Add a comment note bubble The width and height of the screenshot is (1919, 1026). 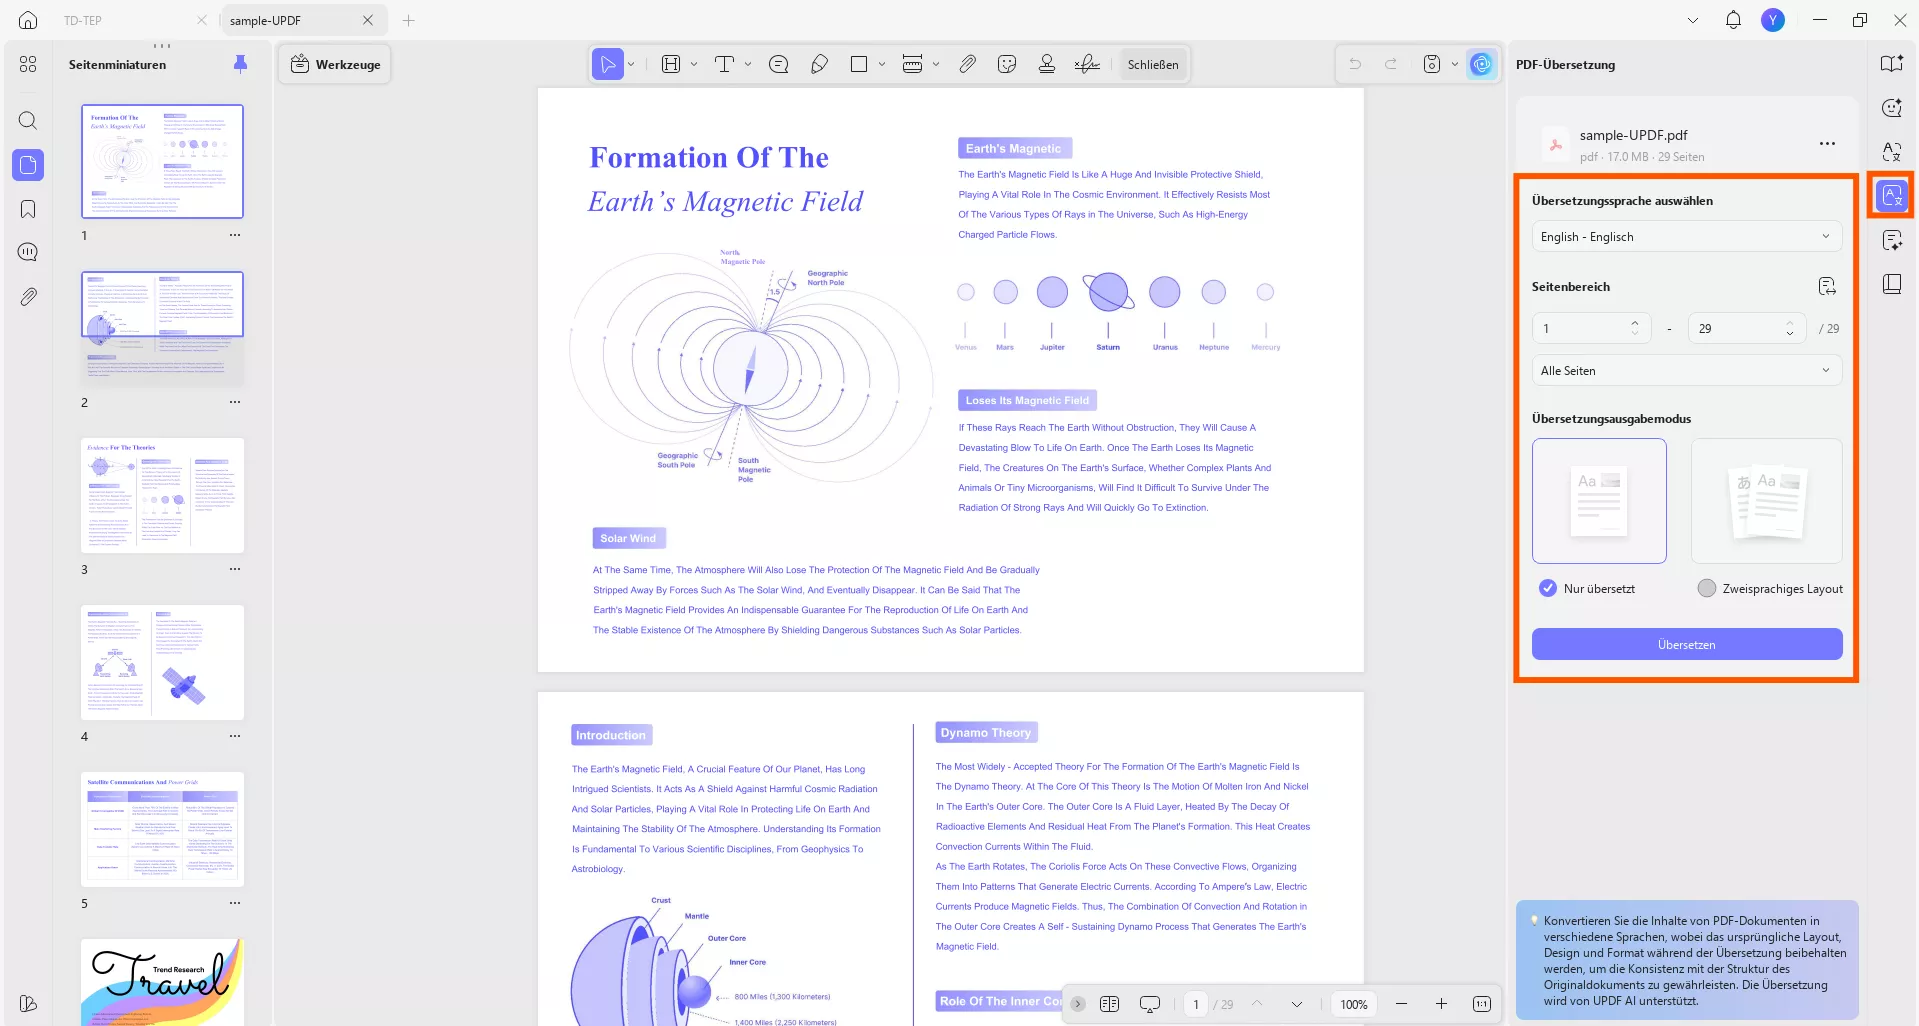(x=779, y=64)
